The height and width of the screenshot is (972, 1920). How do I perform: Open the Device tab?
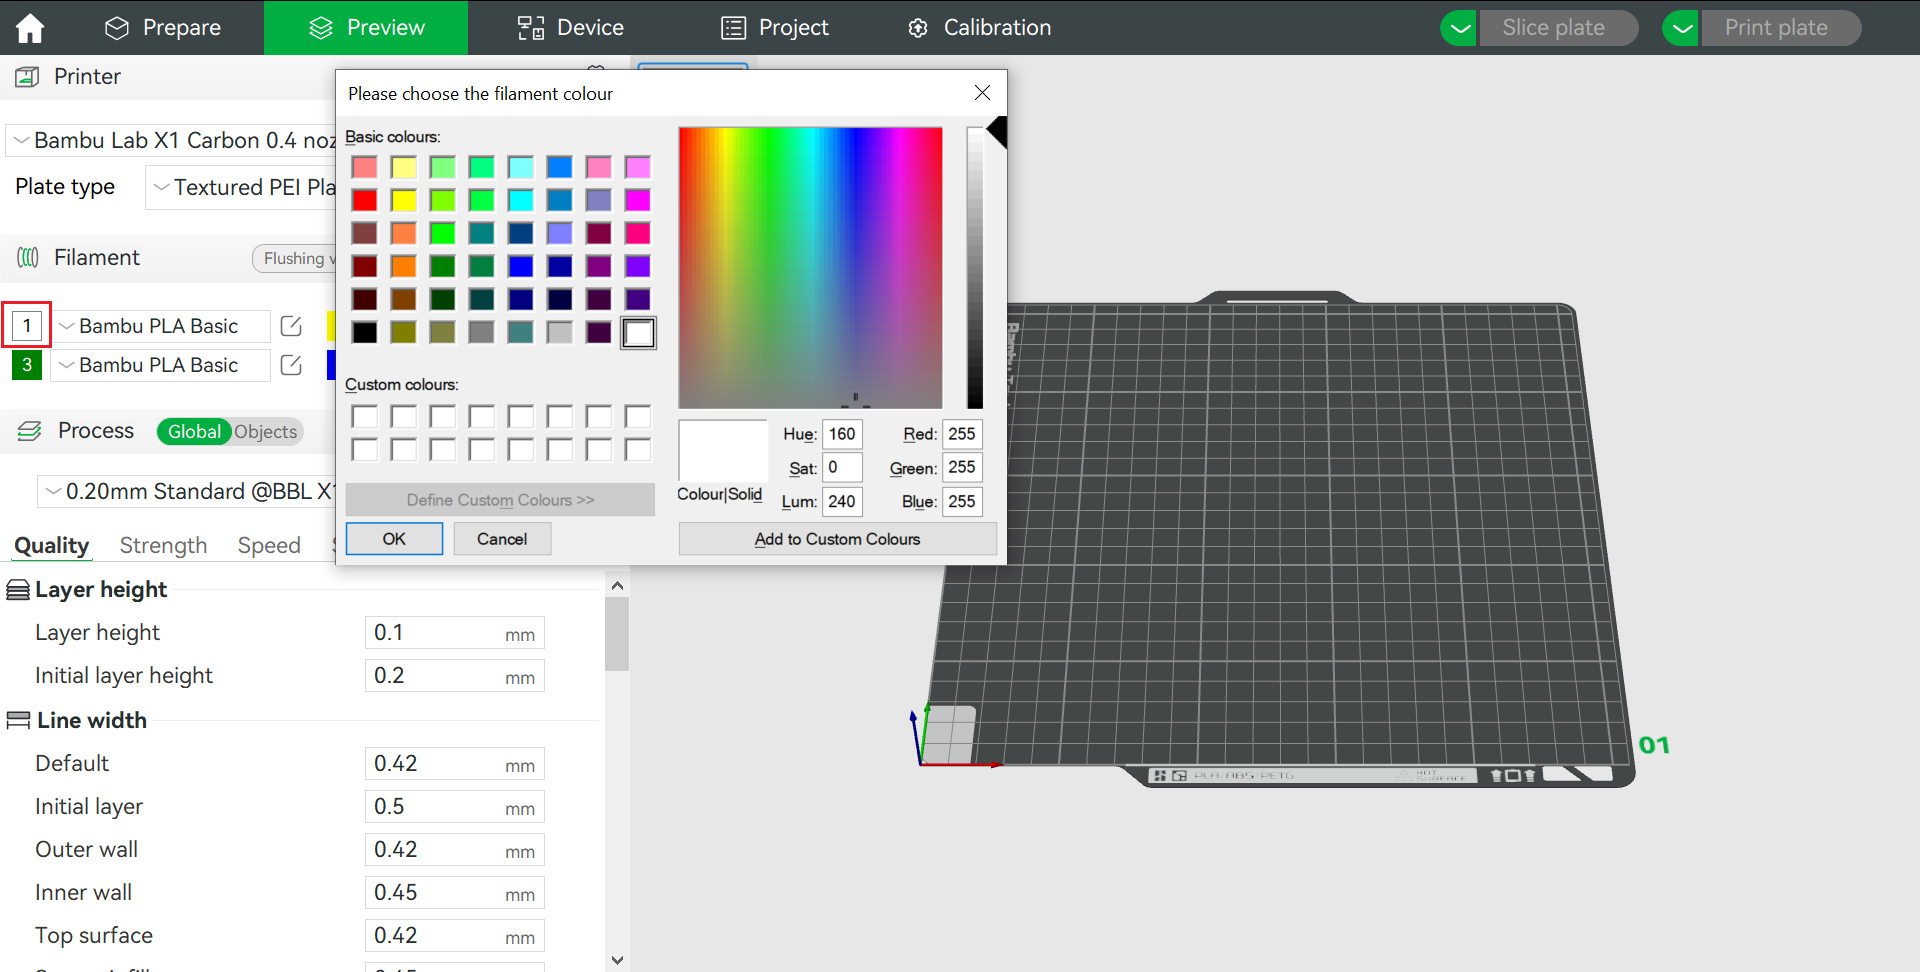tap(570, 28)
